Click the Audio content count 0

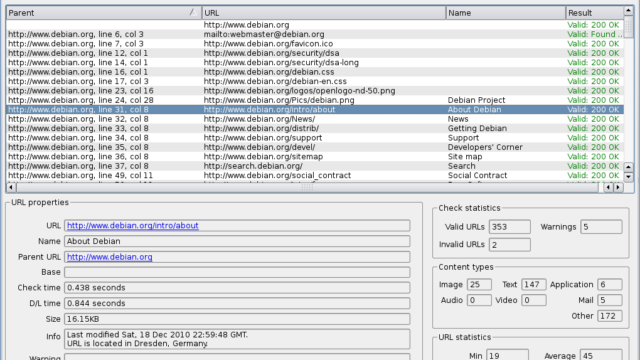point(479,300)
